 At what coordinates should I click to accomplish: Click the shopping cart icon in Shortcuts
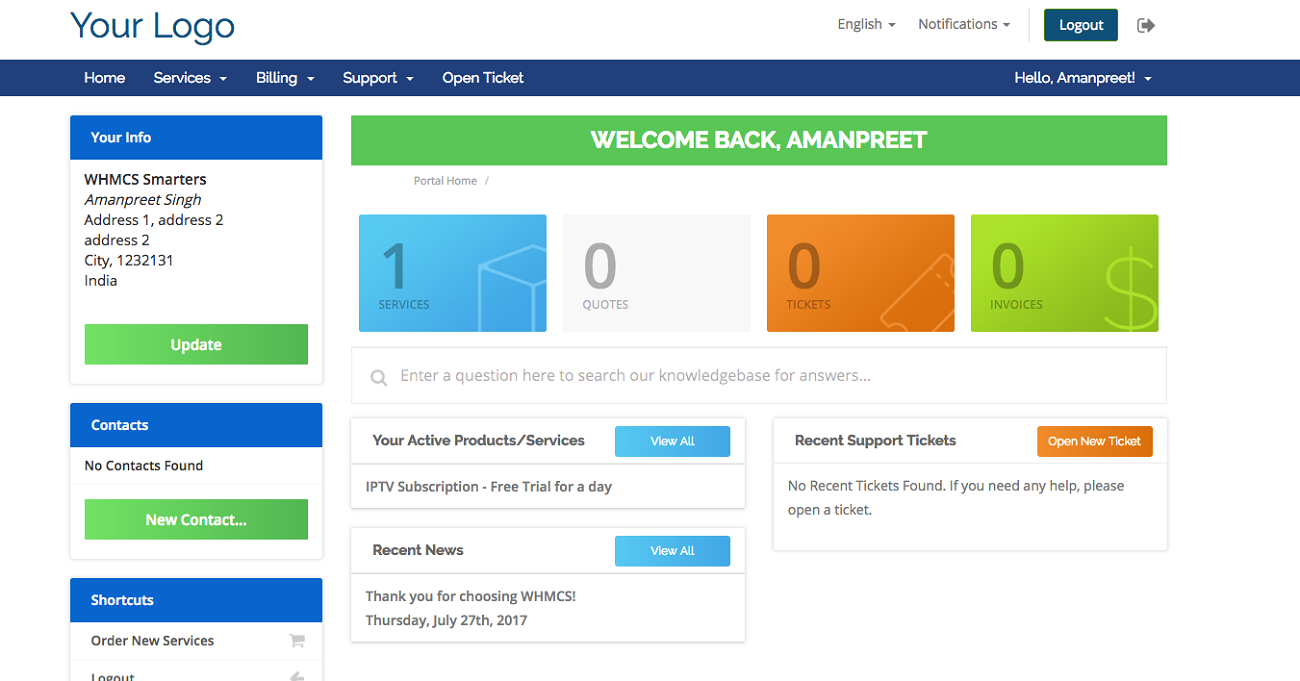[297, 641]
